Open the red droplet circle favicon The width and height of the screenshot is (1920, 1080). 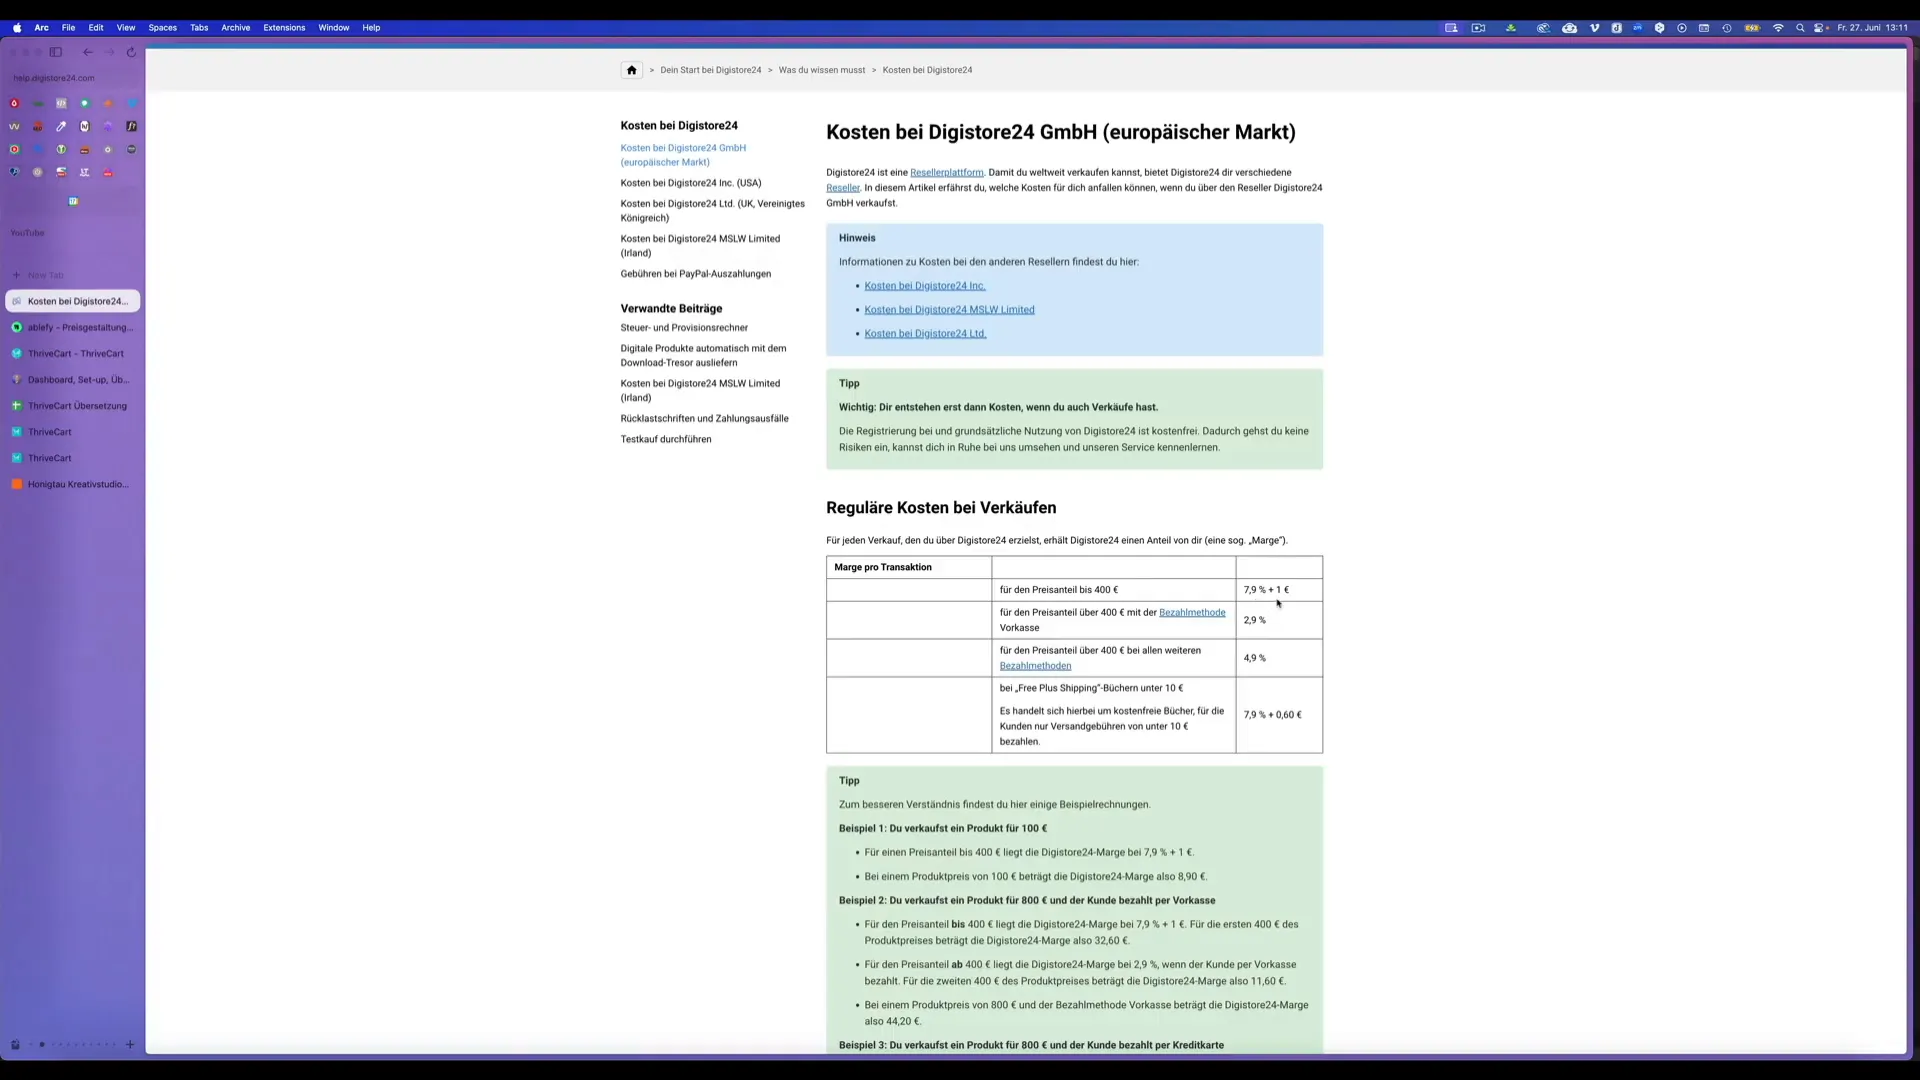(x=14, y=103)
